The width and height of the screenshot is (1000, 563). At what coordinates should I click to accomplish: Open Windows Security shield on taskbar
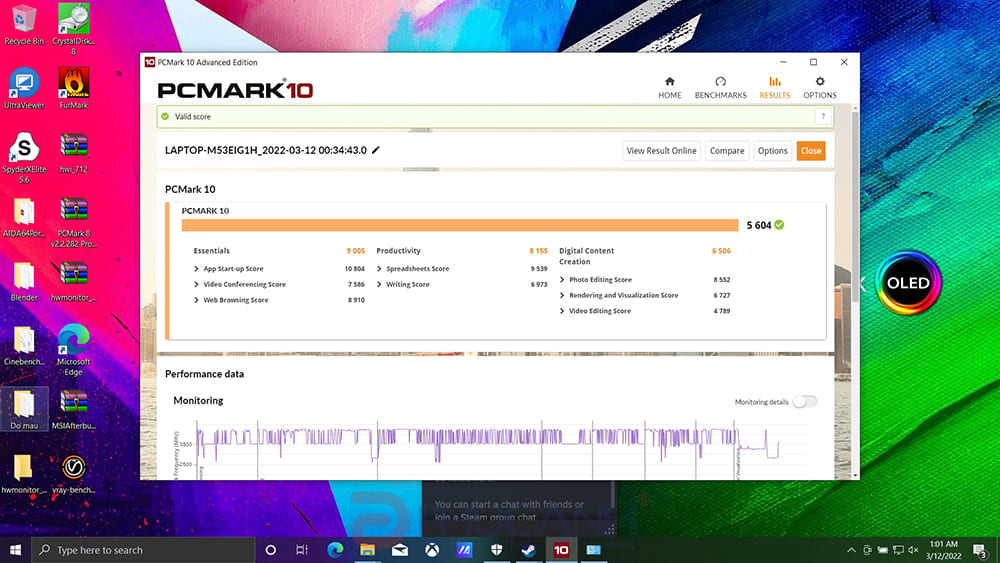point(496,550)
